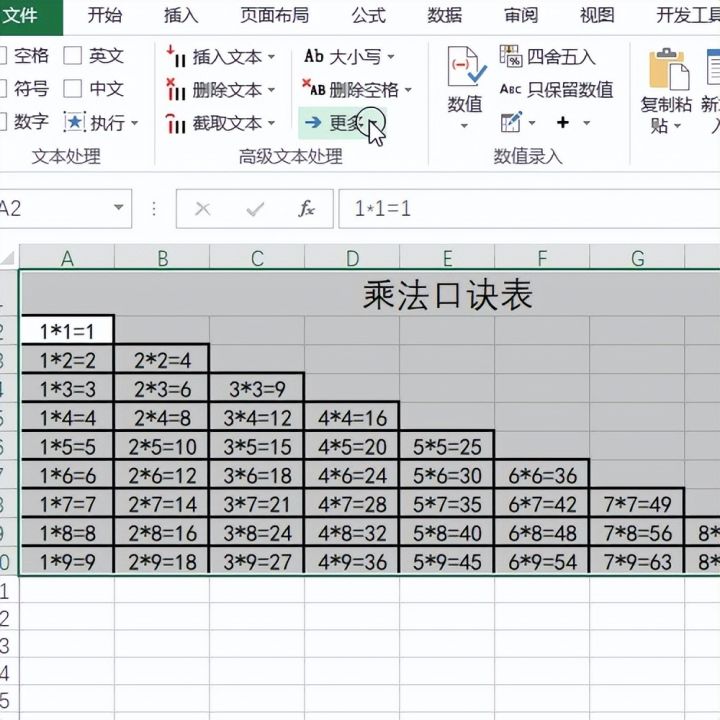Click the cancel X formula button

point(202,209)
